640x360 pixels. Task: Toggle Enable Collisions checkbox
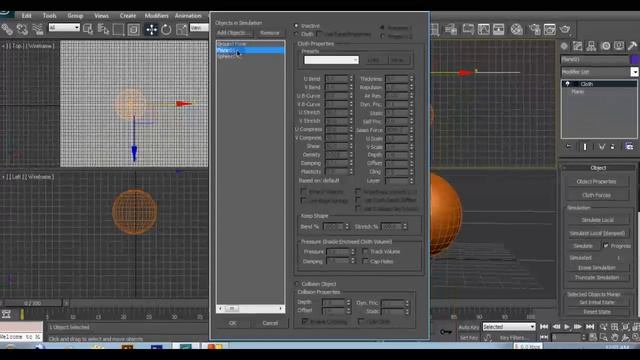304,322
